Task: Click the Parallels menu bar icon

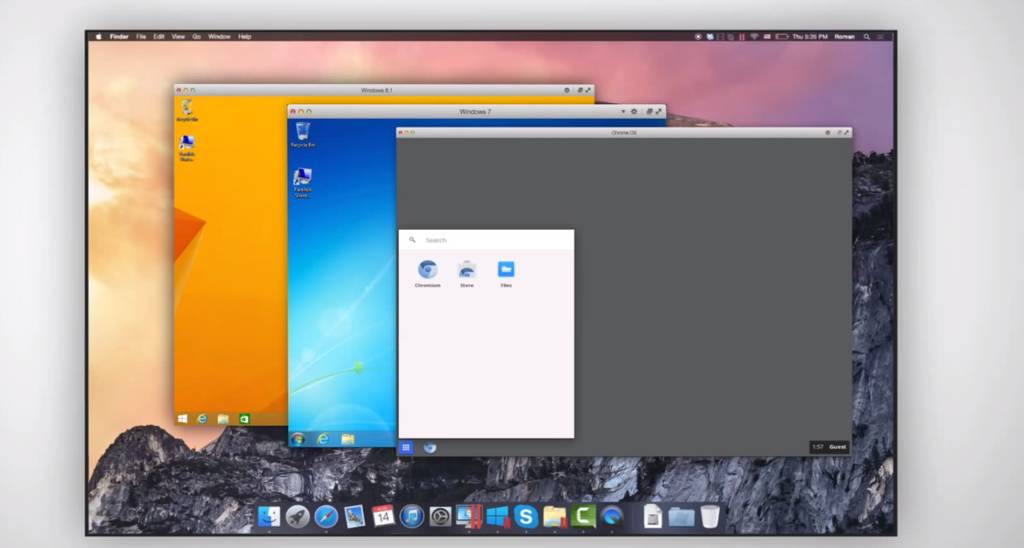Action: click(742, 37)
